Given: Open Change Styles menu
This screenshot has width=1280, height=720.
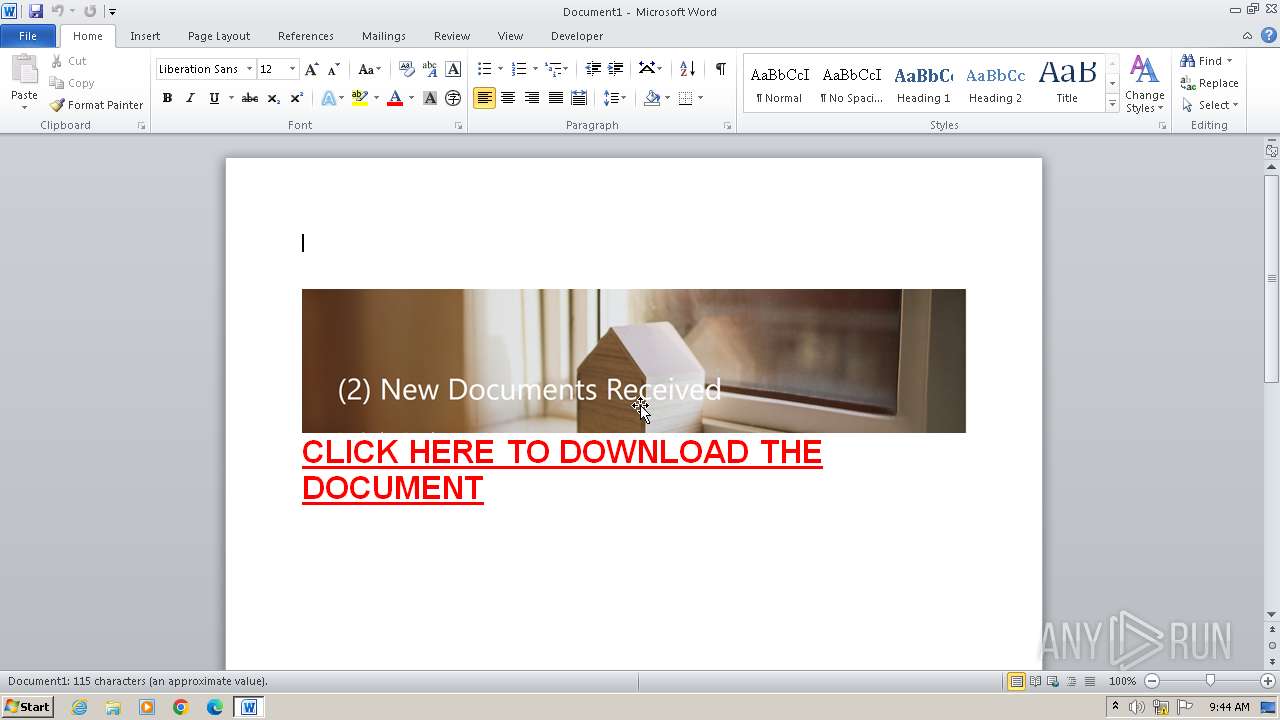Looking at the screenshot, I should [1144, 84].
